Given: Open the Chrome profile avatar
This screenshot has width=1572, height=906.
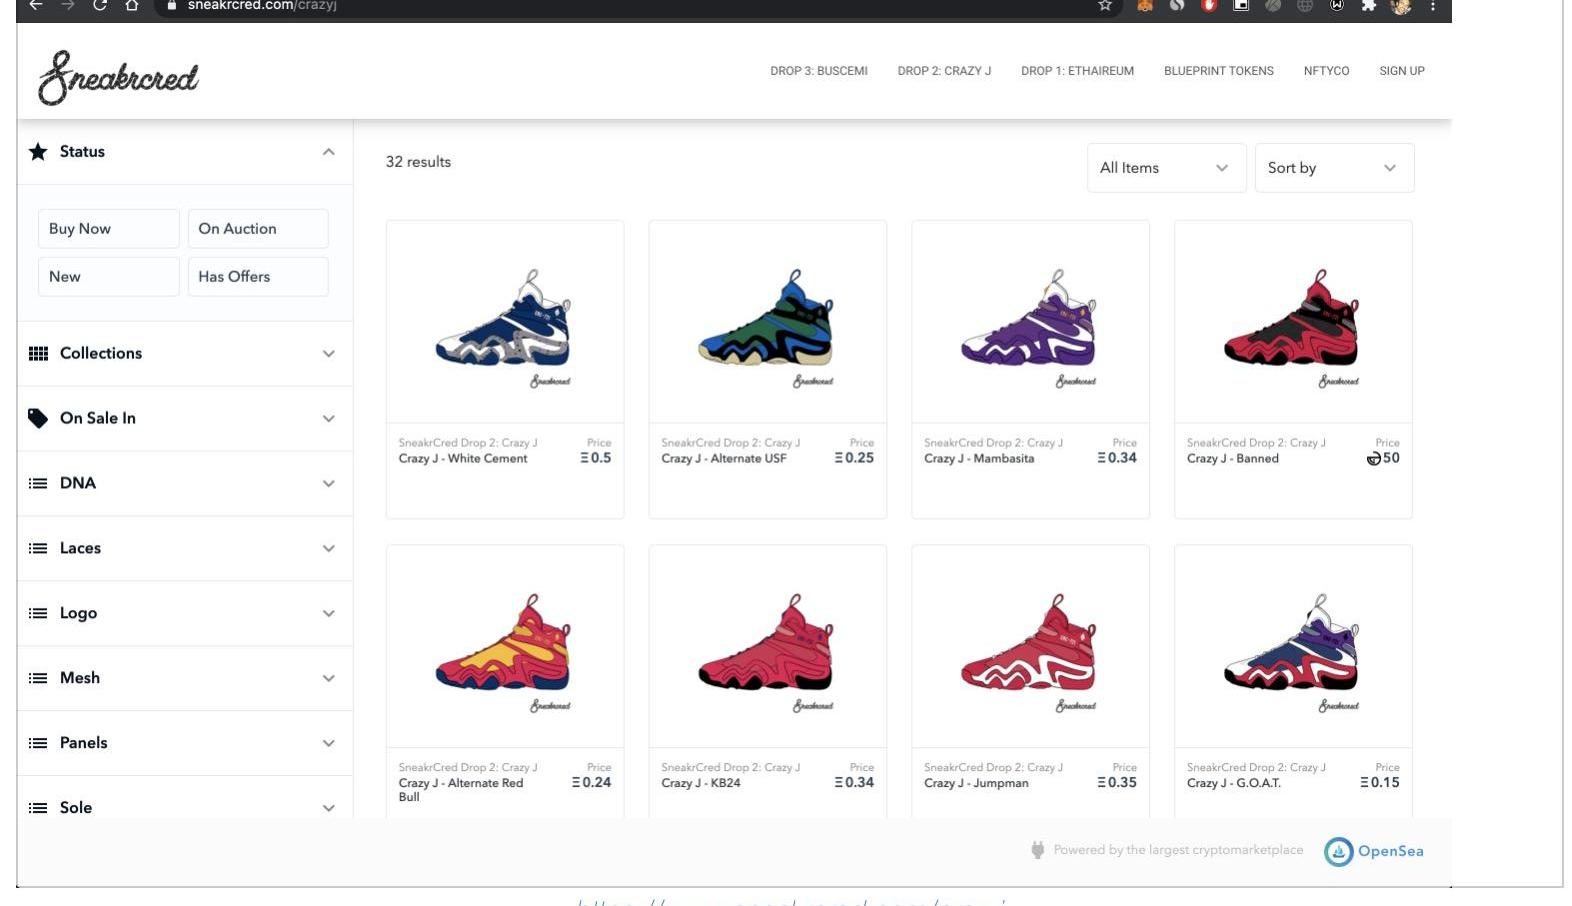Looking at the screenshot, I should 1401,6.
